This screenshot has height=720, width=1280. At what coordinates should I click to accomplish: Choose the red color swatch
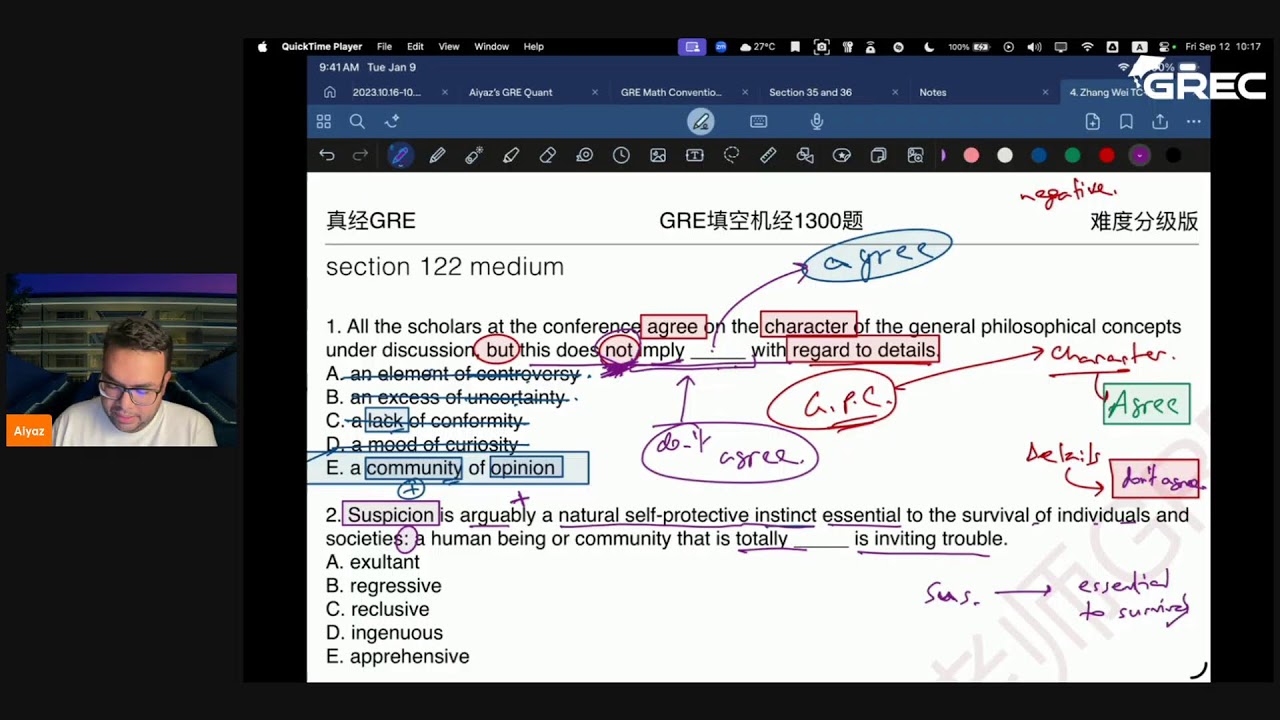(x=1106, y=155)
